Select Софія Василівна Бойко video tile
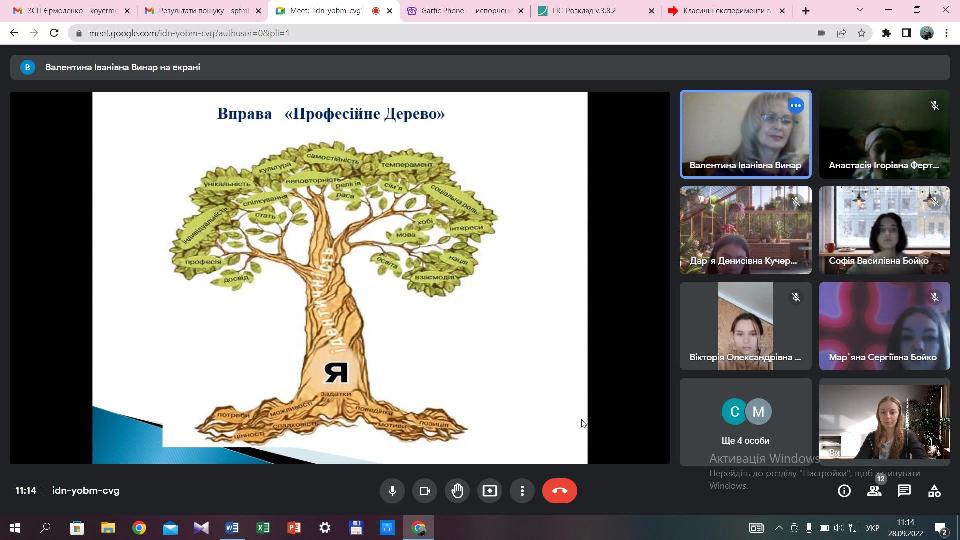Screen dimensions: 960x540 coord(884,230)
